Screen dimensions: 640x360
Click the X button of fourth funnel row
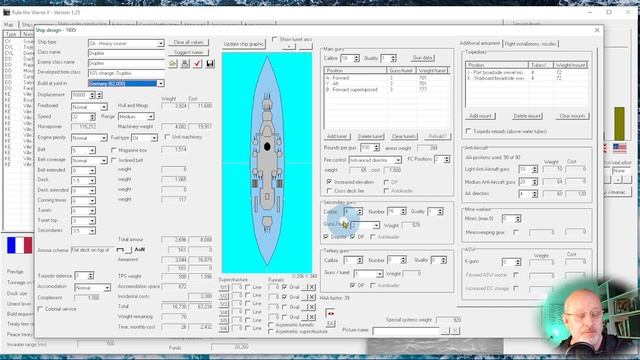point(311,317)
